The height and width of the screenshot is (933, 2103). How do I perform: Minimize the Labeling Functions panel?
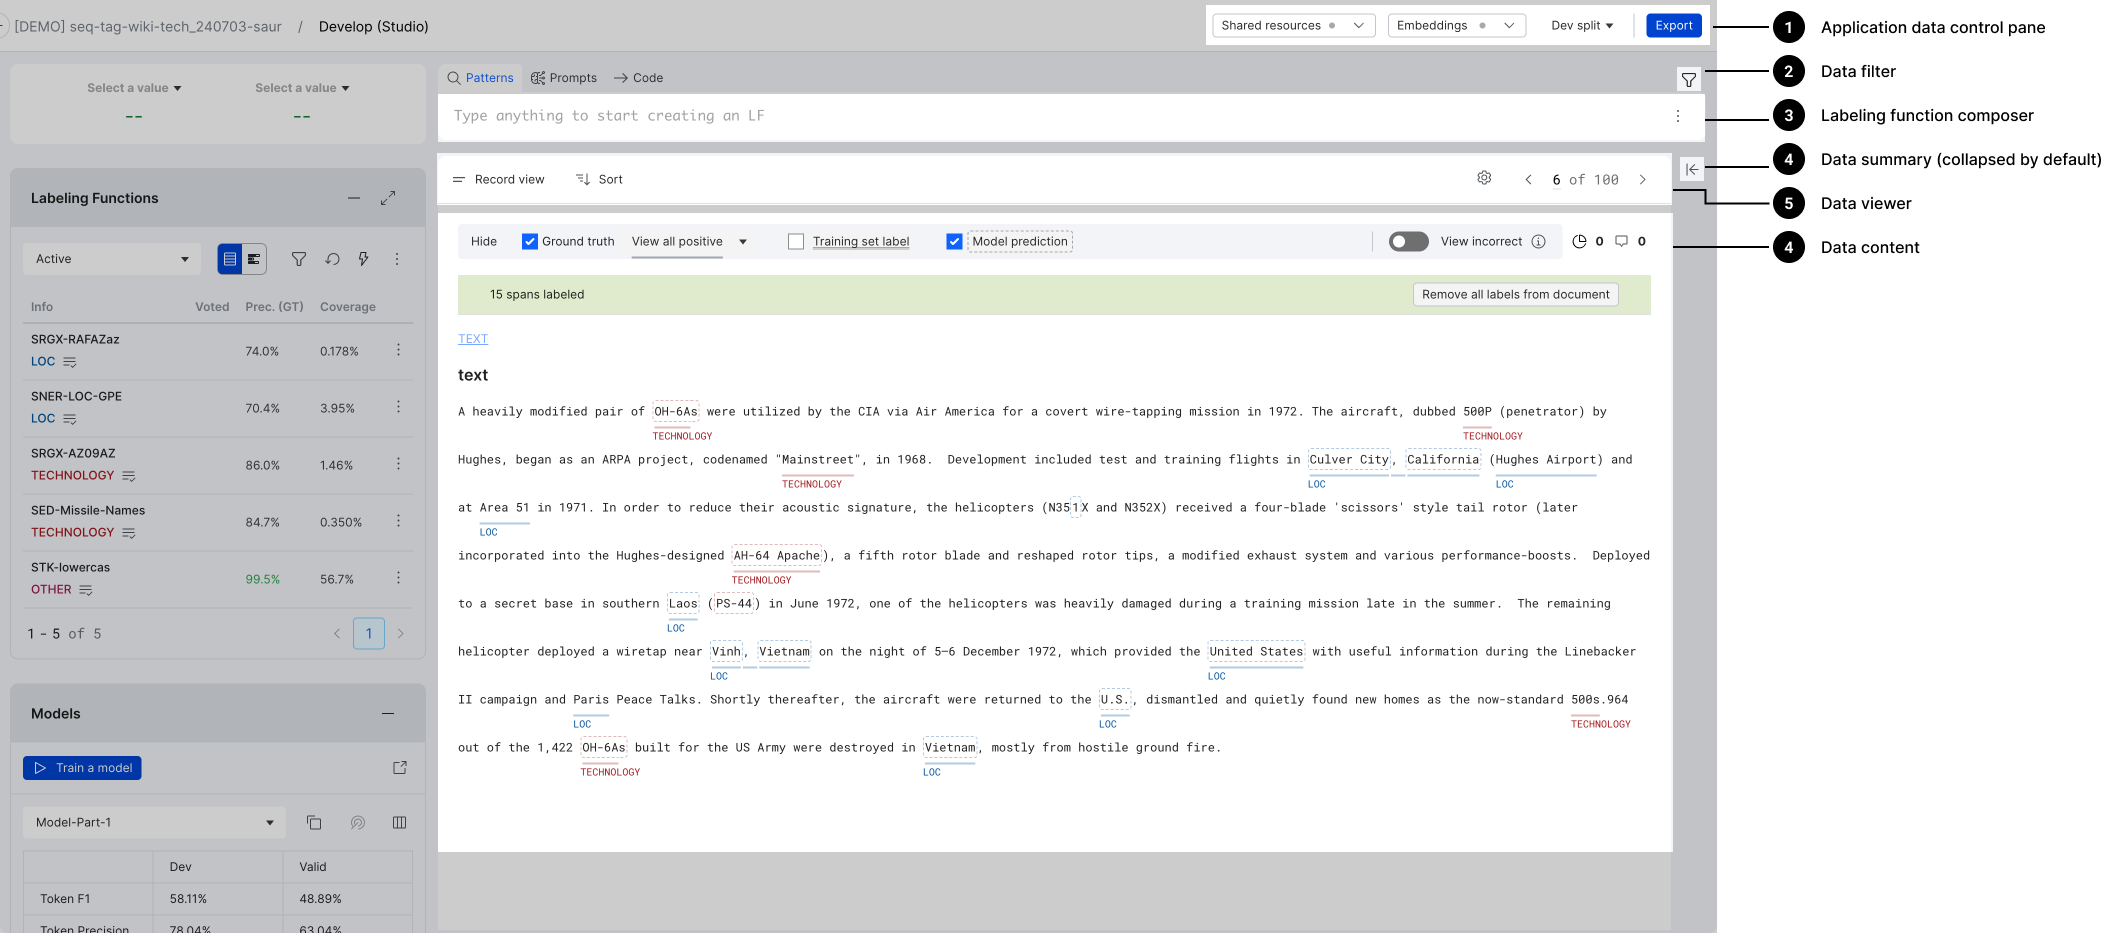(x=354, y=198)
